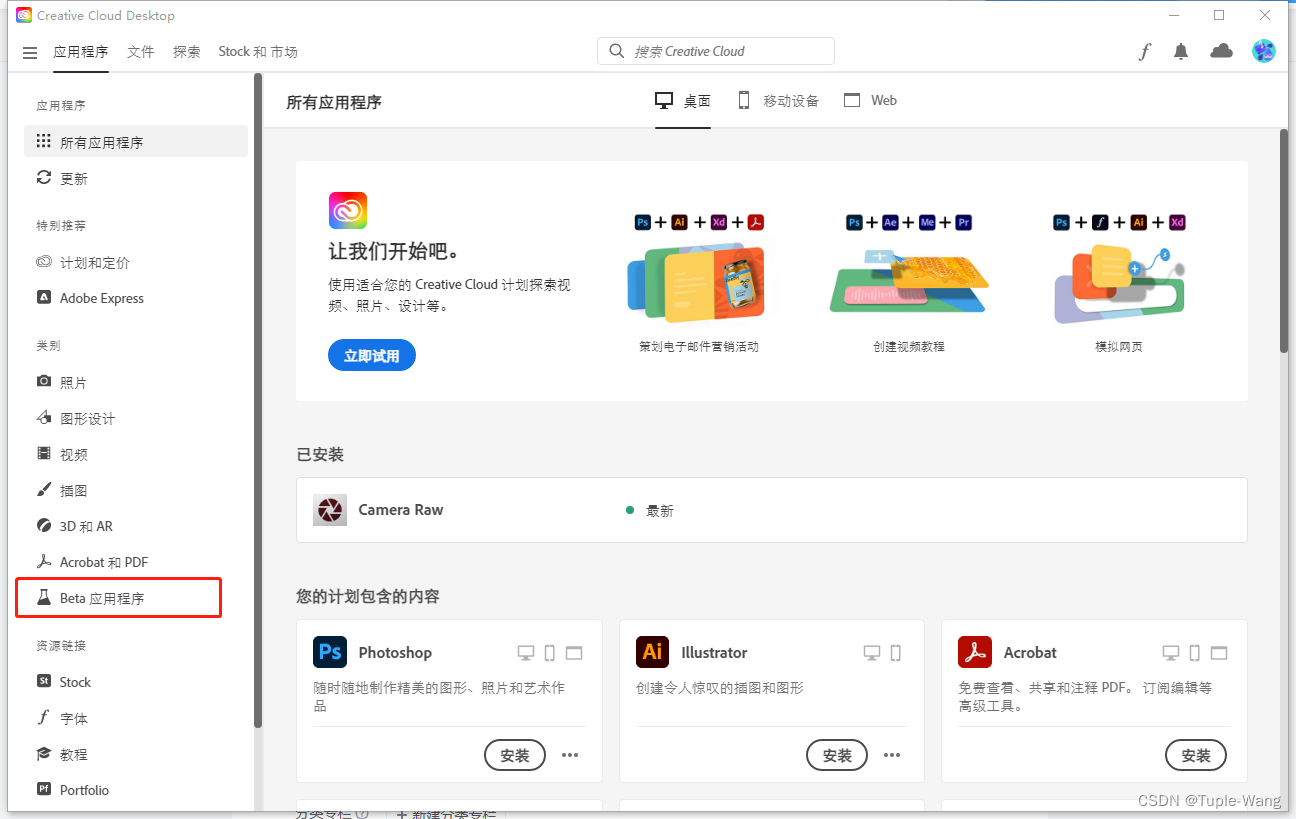Open your account profile avatar
Screen dimensions: 1296x819
(1263, 51)
